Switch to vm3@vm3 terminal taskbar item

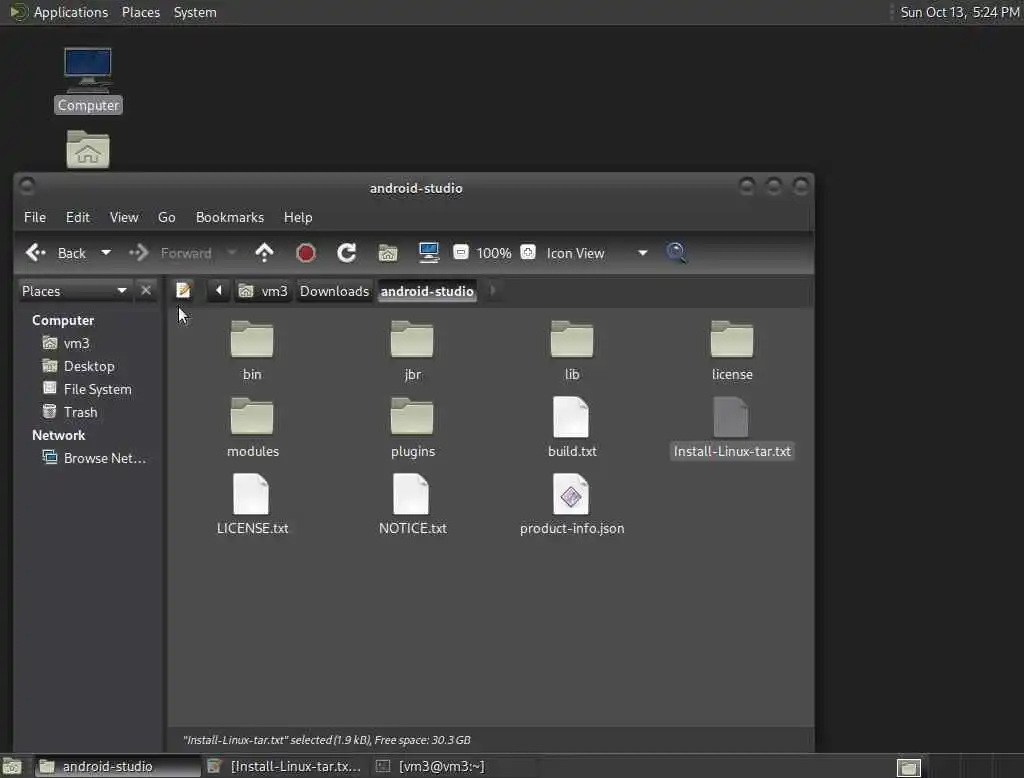click(453, 766)
